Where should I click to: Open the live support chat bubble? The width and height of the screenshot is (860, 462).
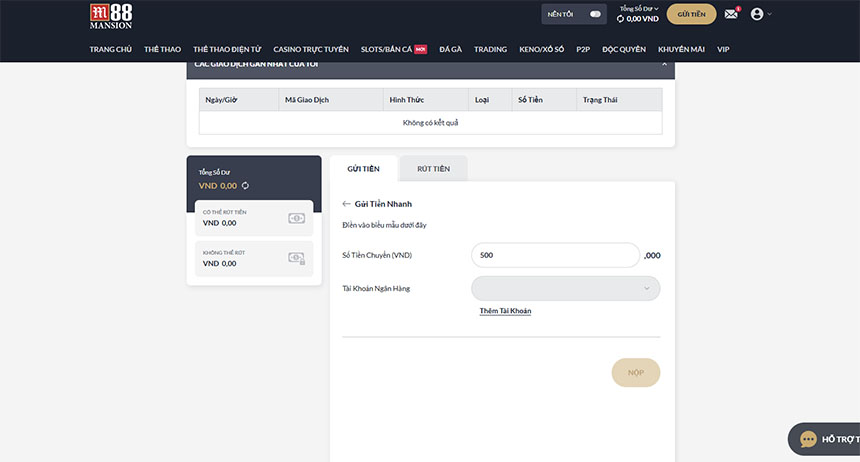click(x=808, y=439)
